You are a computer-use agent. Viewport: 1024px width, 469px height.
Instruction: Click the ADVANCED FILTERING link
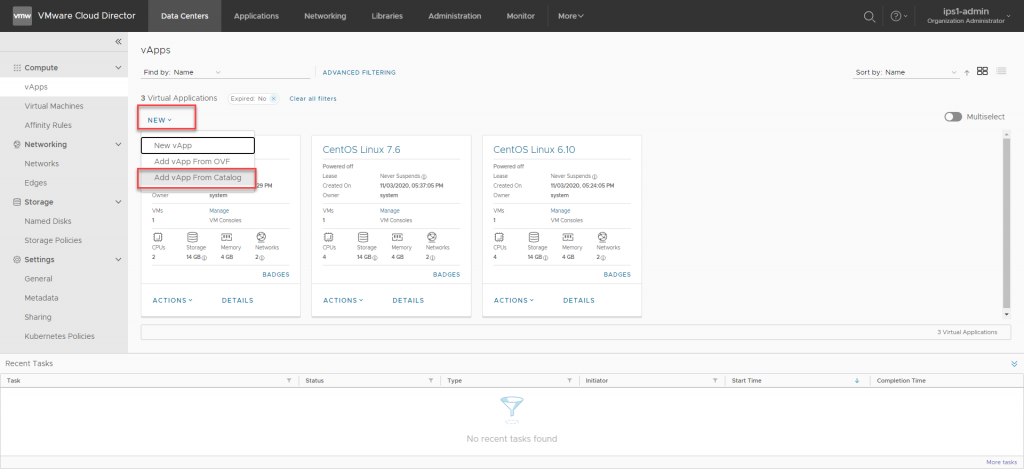tap(359, 72)
